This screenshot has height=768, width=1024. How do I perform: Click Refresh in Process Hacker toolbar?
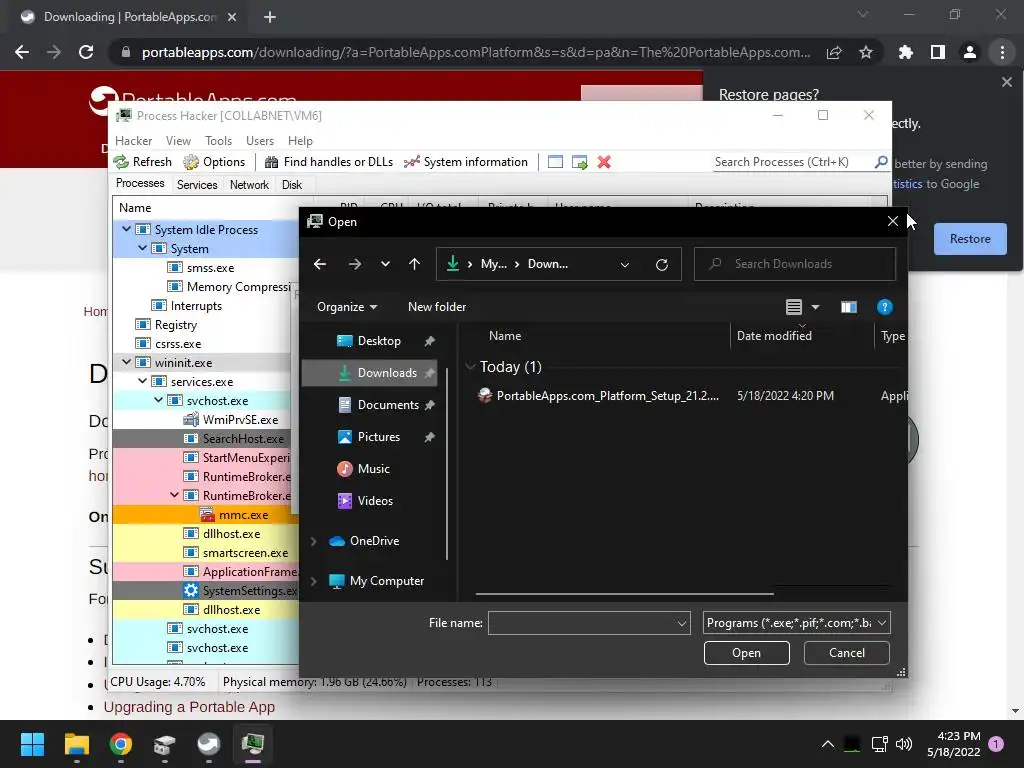pos(142,162)
